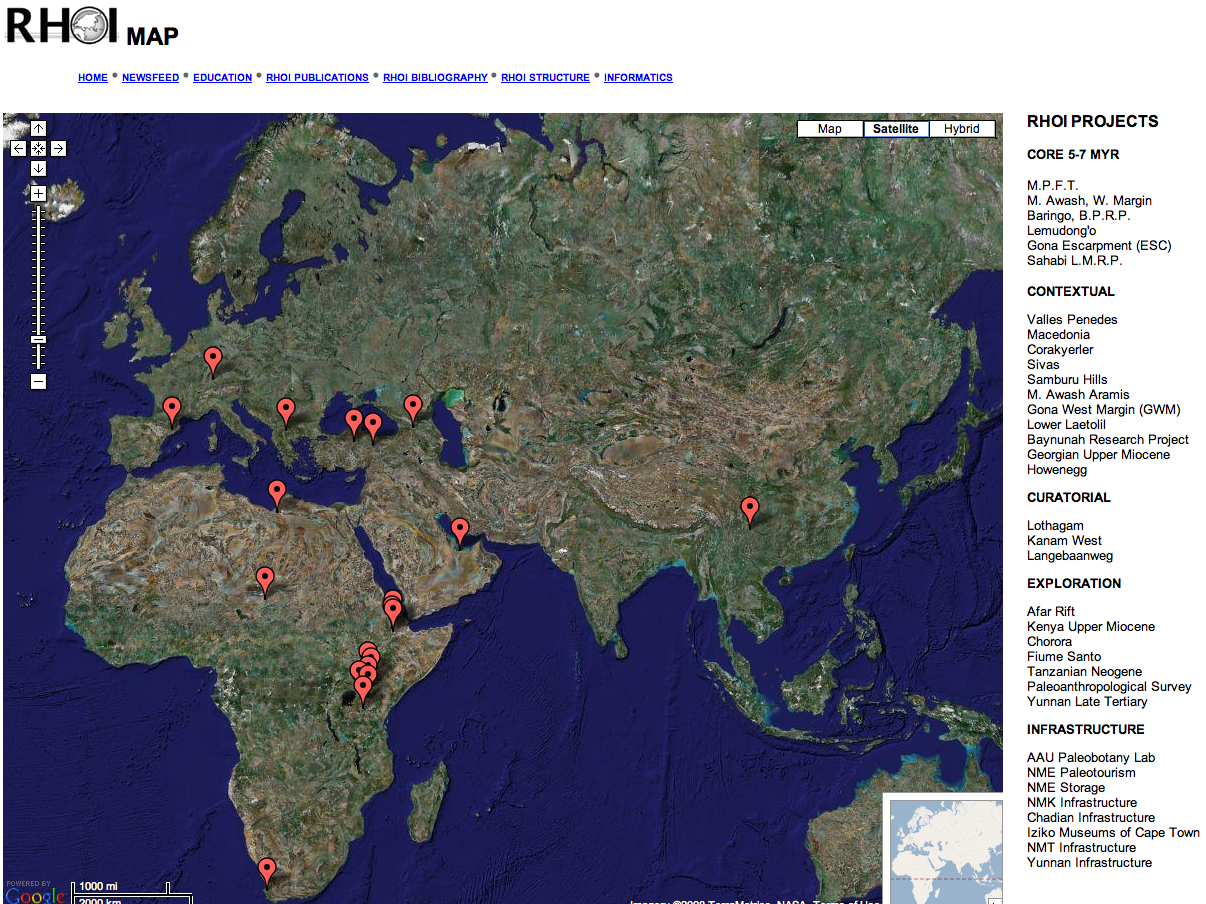Zoom in using the plus button

pos(38,193)
